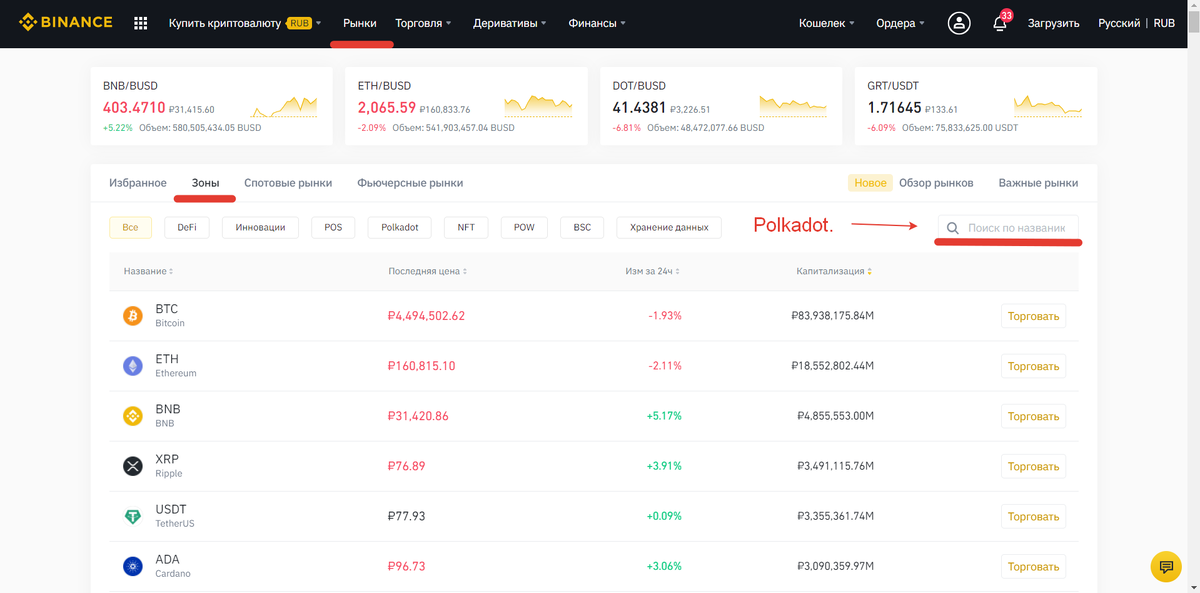The width and height of the screenshot is (1200, 593).
Task: Click the Поиск по названию field
Action: 1009,228
